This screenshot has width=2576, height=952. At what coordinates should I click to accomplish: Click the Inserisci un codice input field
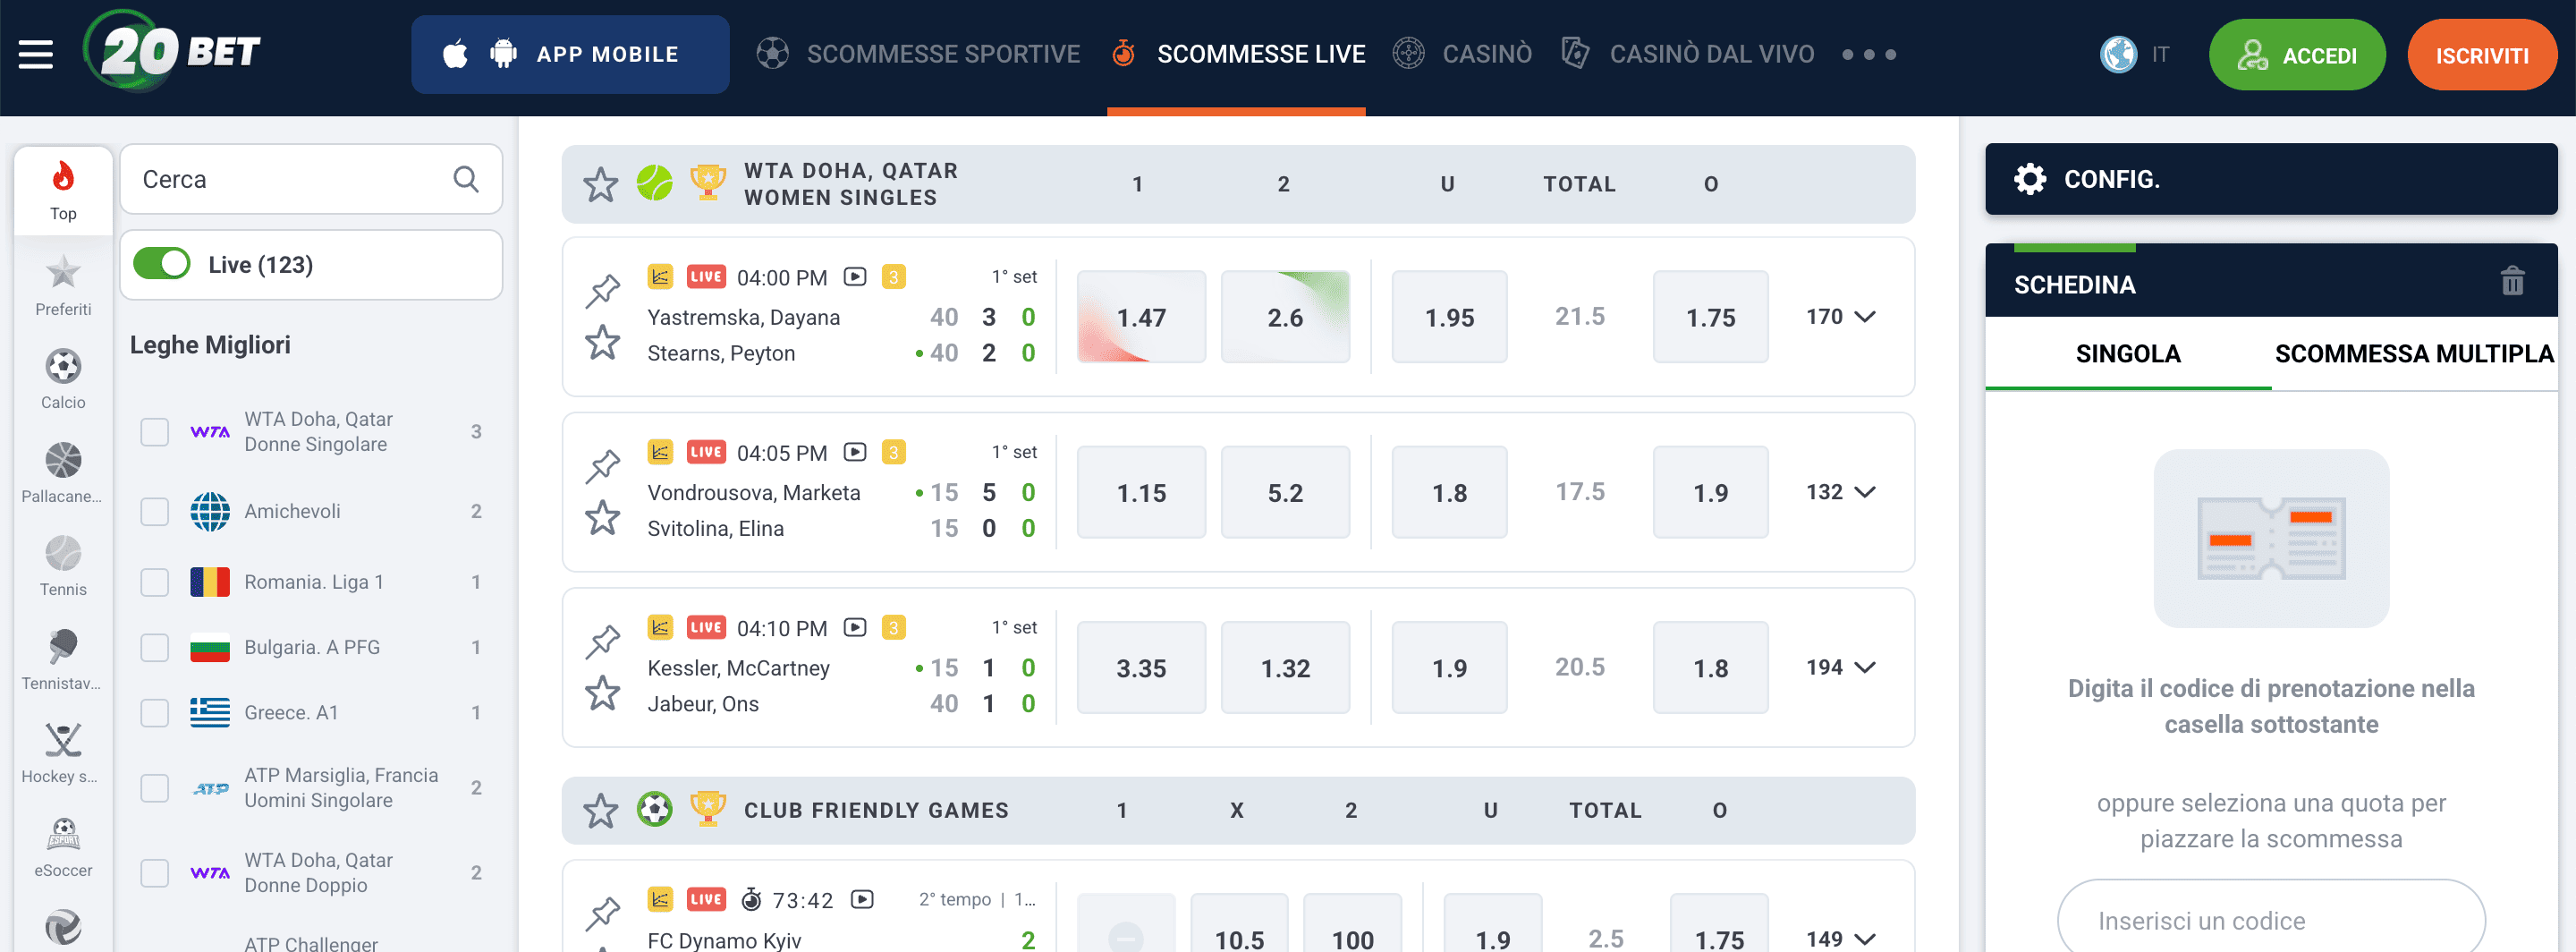(2270, 919)
